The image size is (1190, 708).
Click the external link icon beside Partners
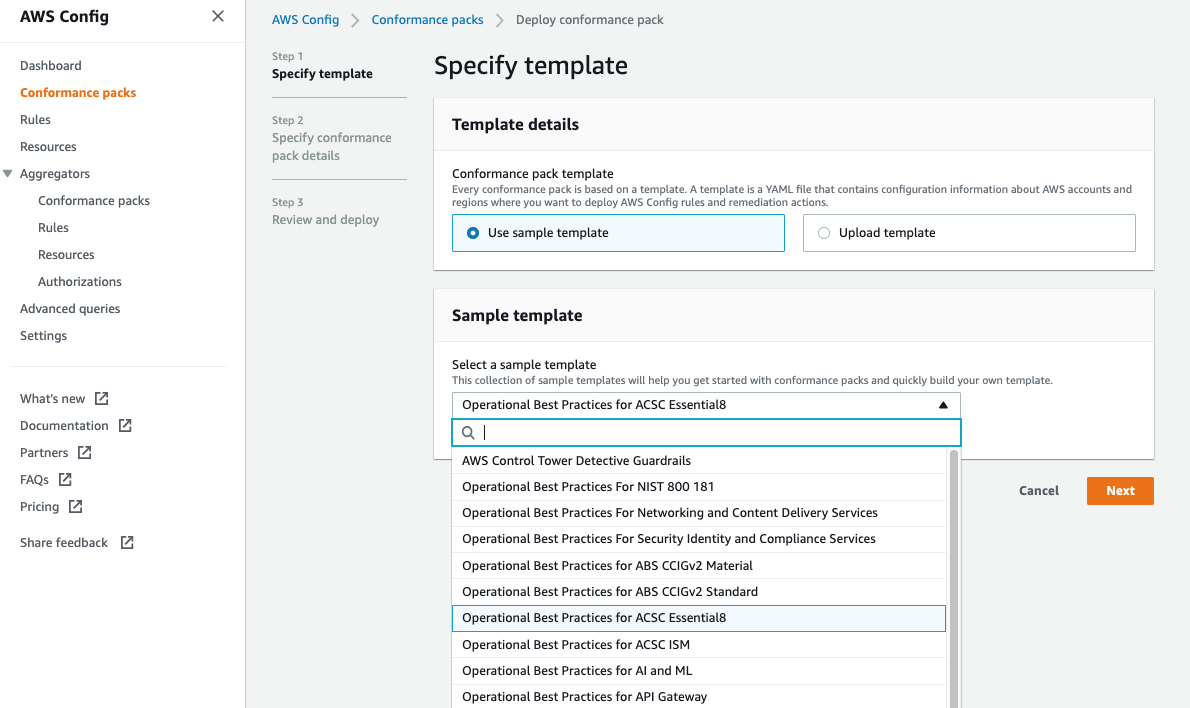tap(84, 452)
